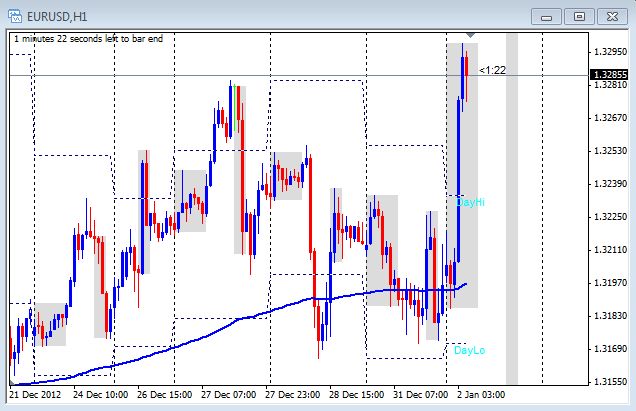Click price scale value 1.32390
The width and height of the screenshot is (636, 411).
610,183
